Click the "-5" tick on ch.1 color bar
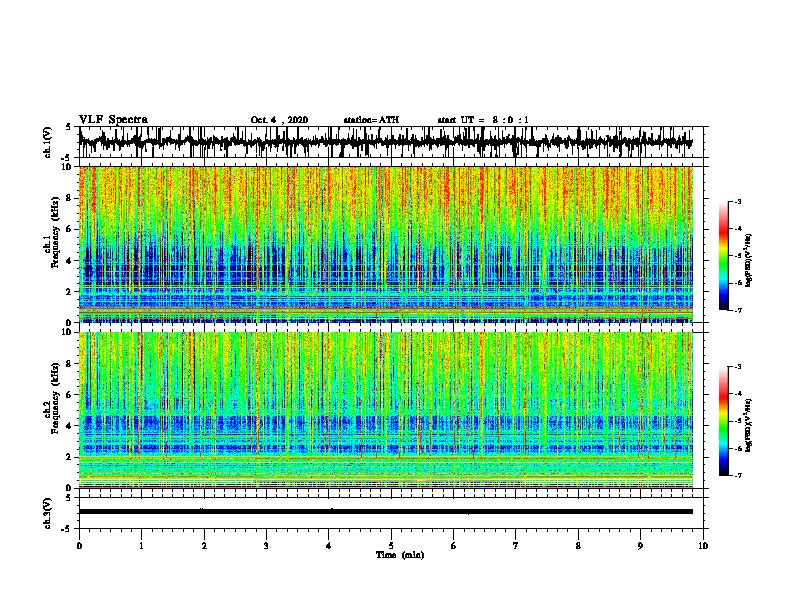The height and width of the screenshot is (612, 792). (x=737, y=256)
